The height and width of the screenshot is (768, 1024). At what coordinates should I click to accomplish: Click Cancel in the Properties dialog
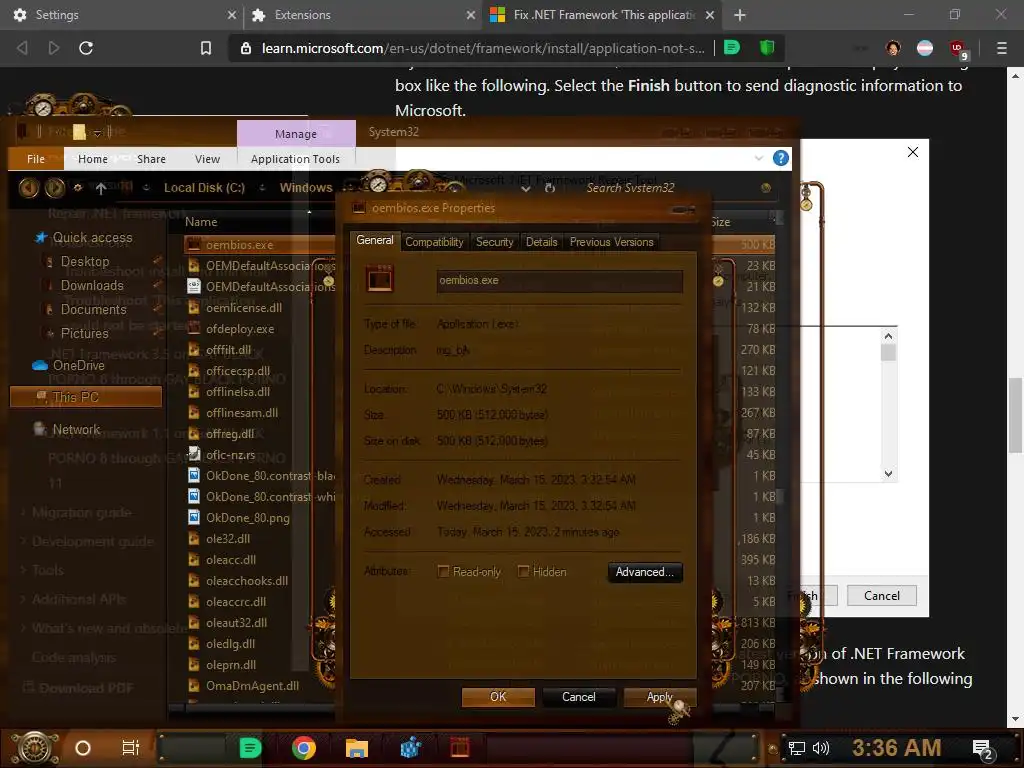click(579, 697)
